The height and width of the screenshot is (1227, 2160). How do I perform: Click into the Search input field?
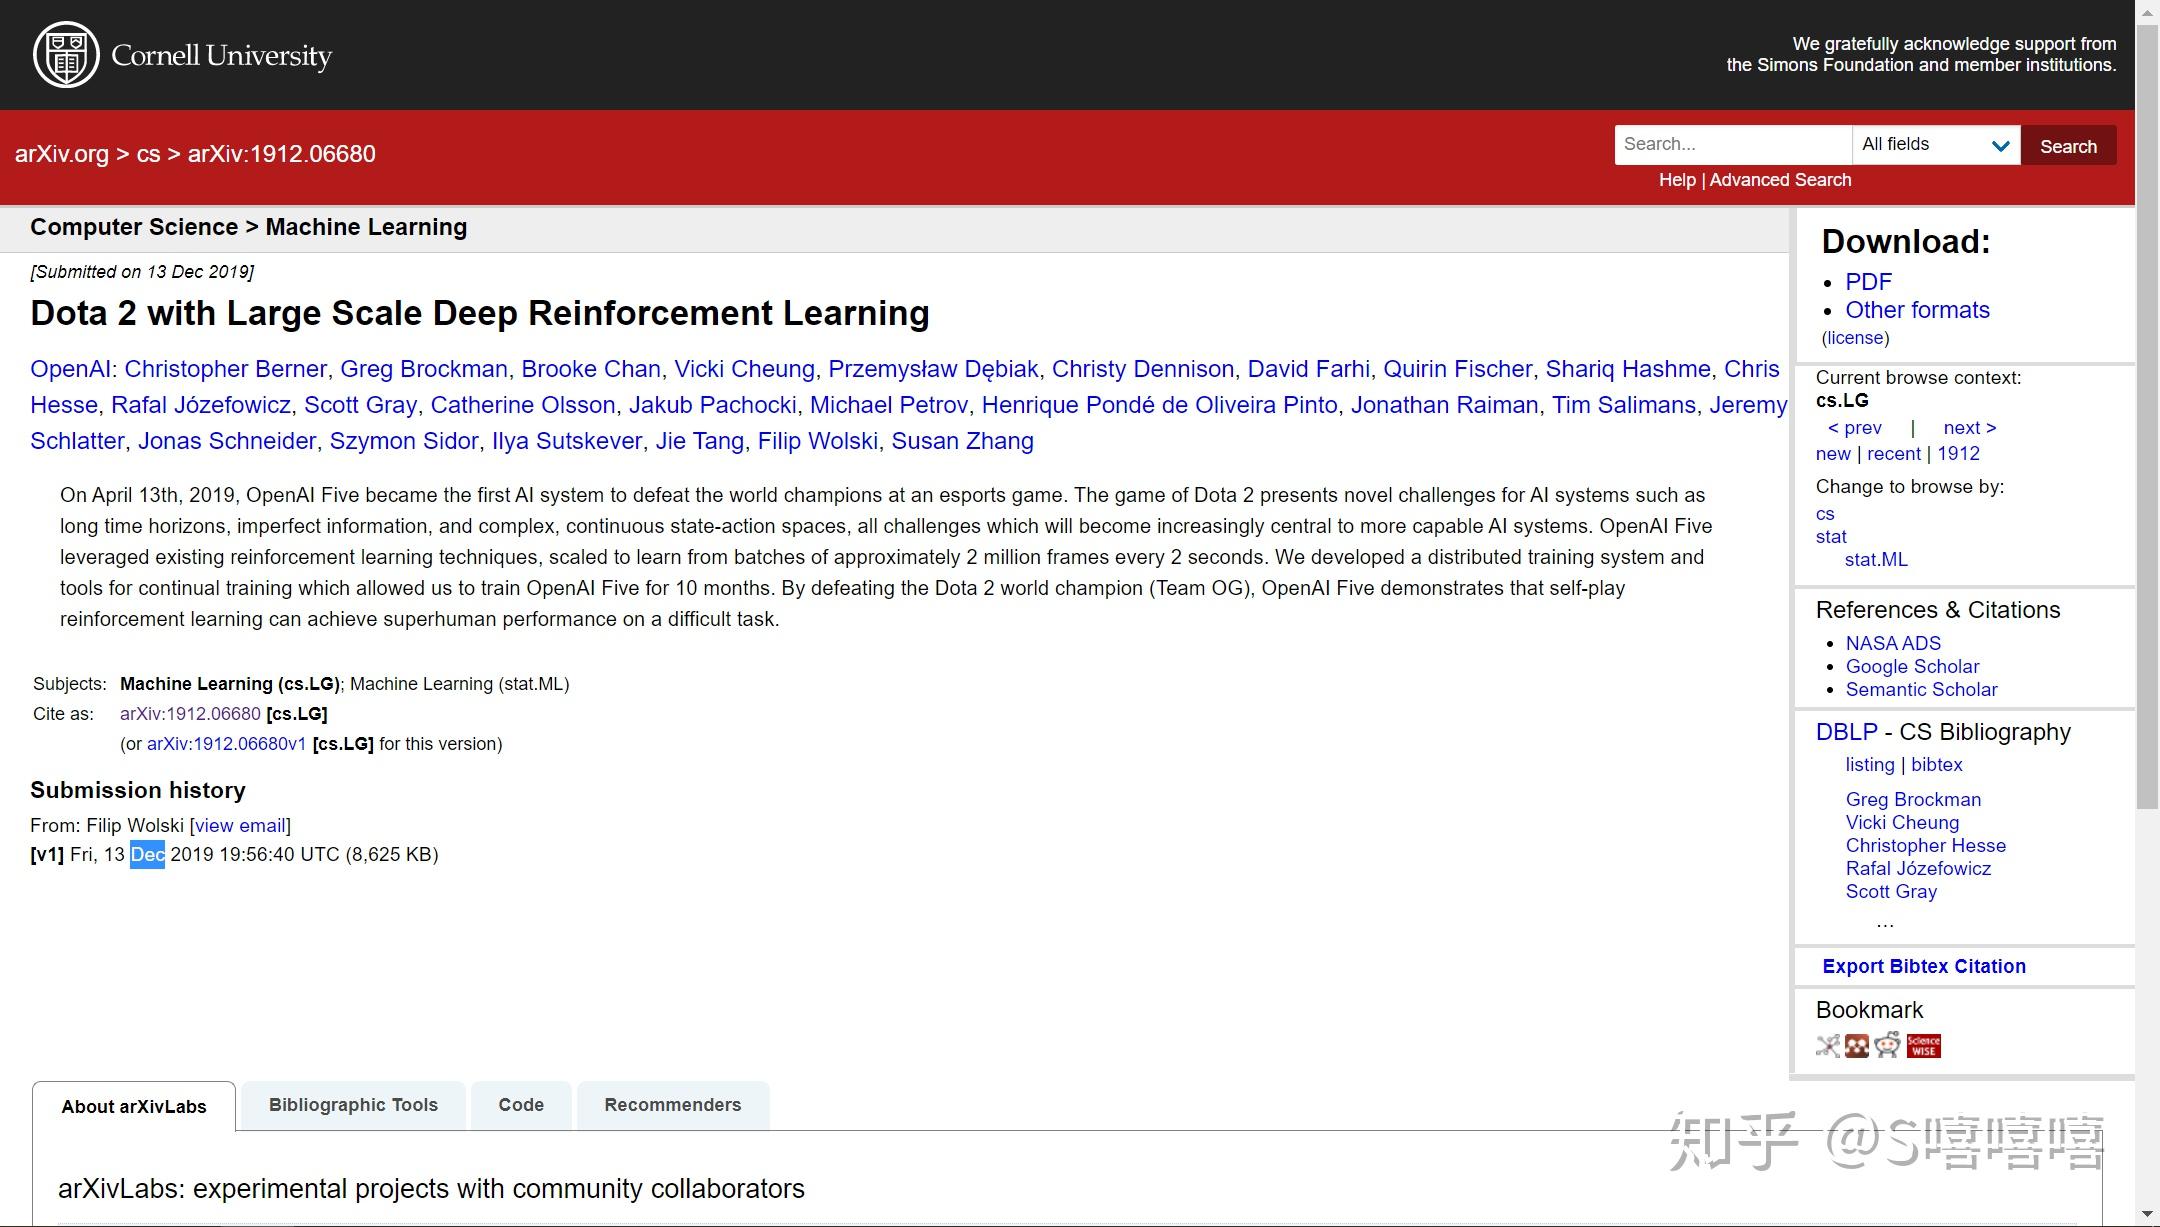[1732, 145]
